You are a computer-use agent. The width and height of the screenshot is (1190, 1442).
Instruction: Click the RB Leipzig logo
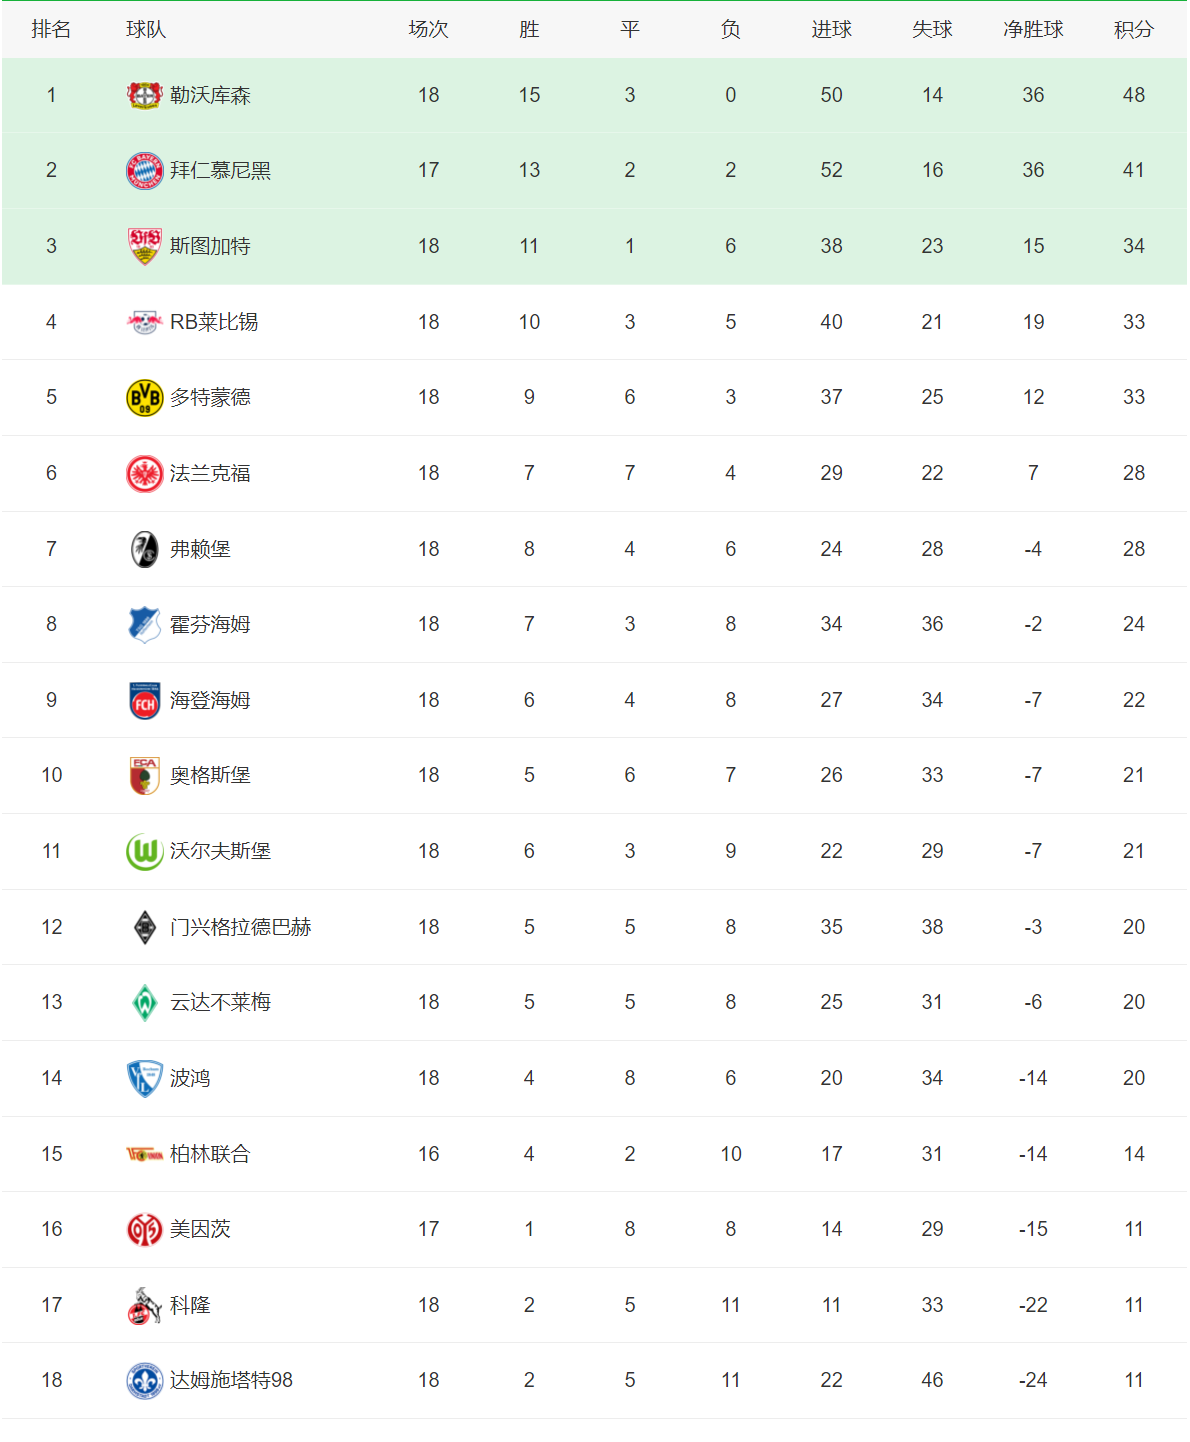[145, 322]
